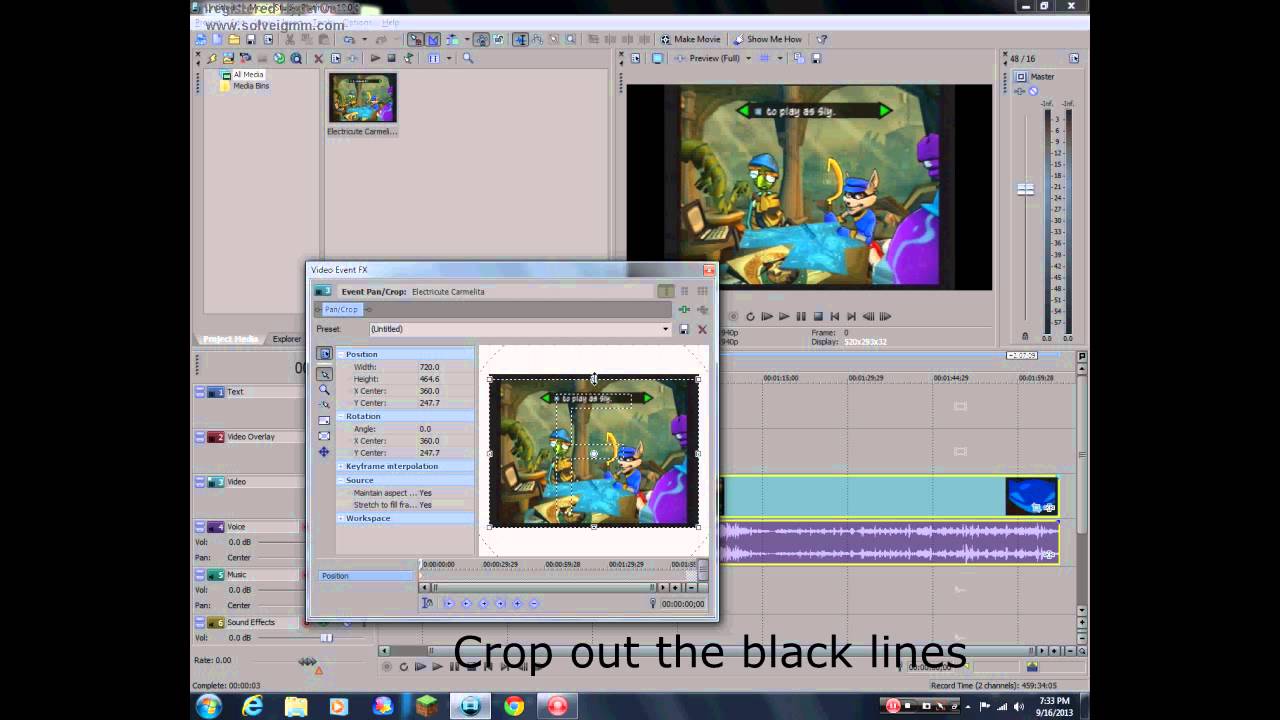Toggle loop playback in preview transport
Image resolution: width=1280 pixels, height=720 pixels.
click(x=750, y=317)
